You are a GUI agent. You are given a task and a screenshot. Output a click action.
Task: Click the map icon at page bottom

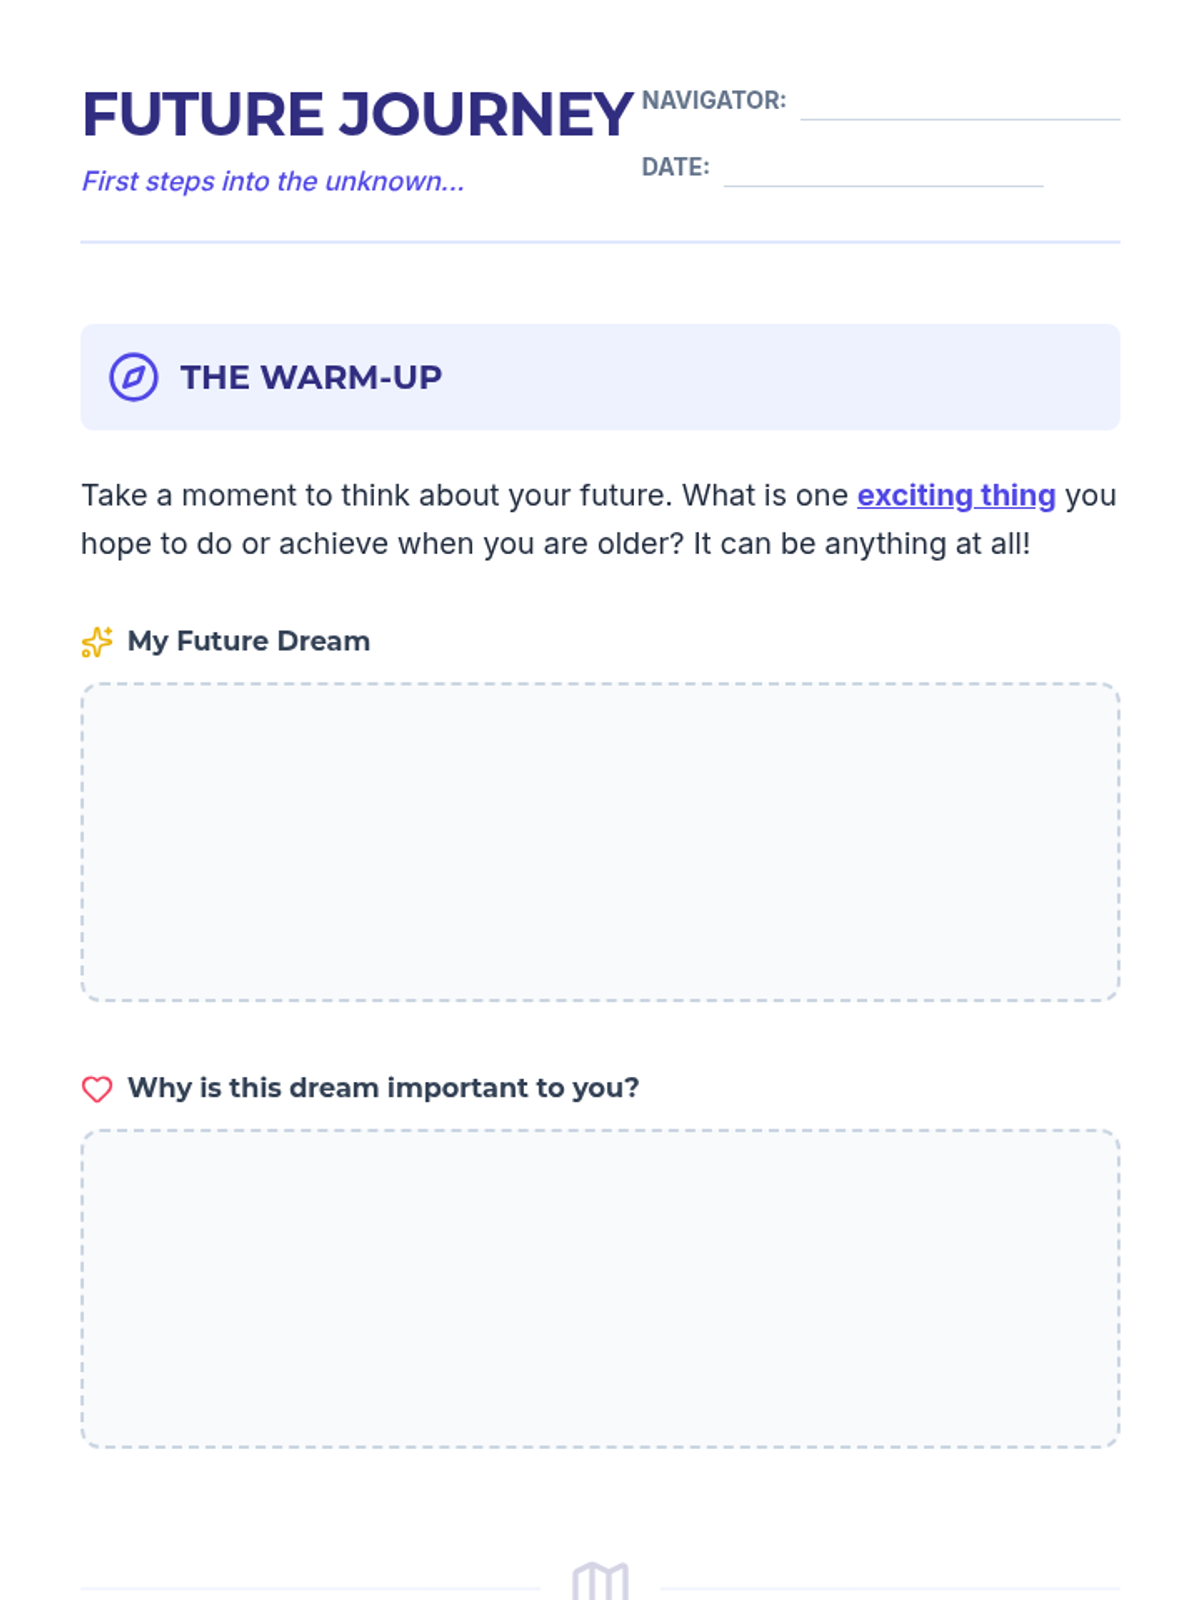[x=600, y=1581]
